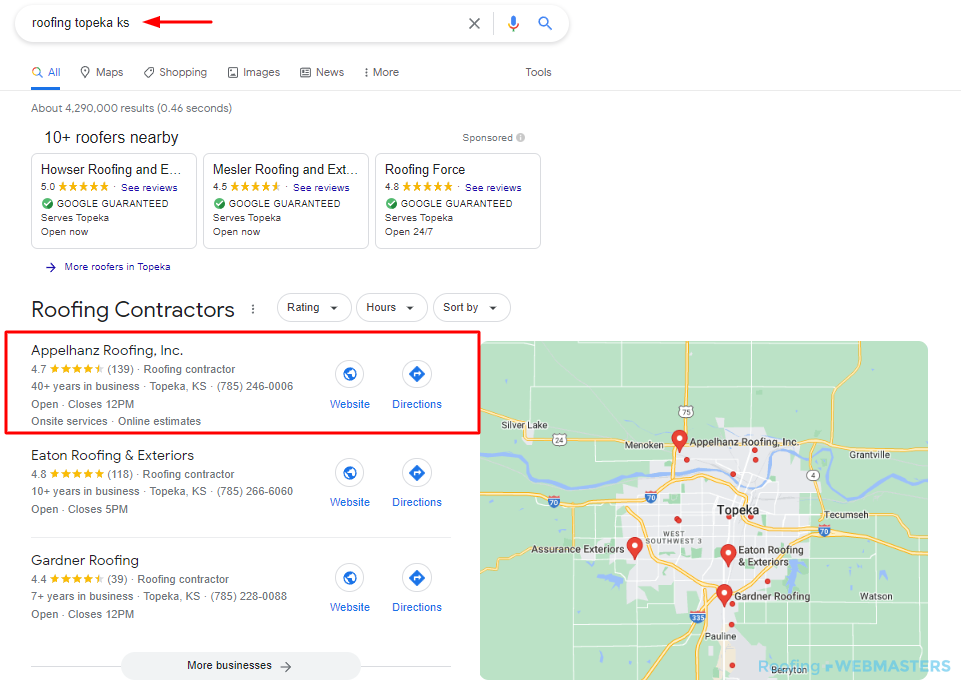Click the Tecumseh label on the map
Image resolution: width=961 pixels, height=685 pixels.
(846, 515)
